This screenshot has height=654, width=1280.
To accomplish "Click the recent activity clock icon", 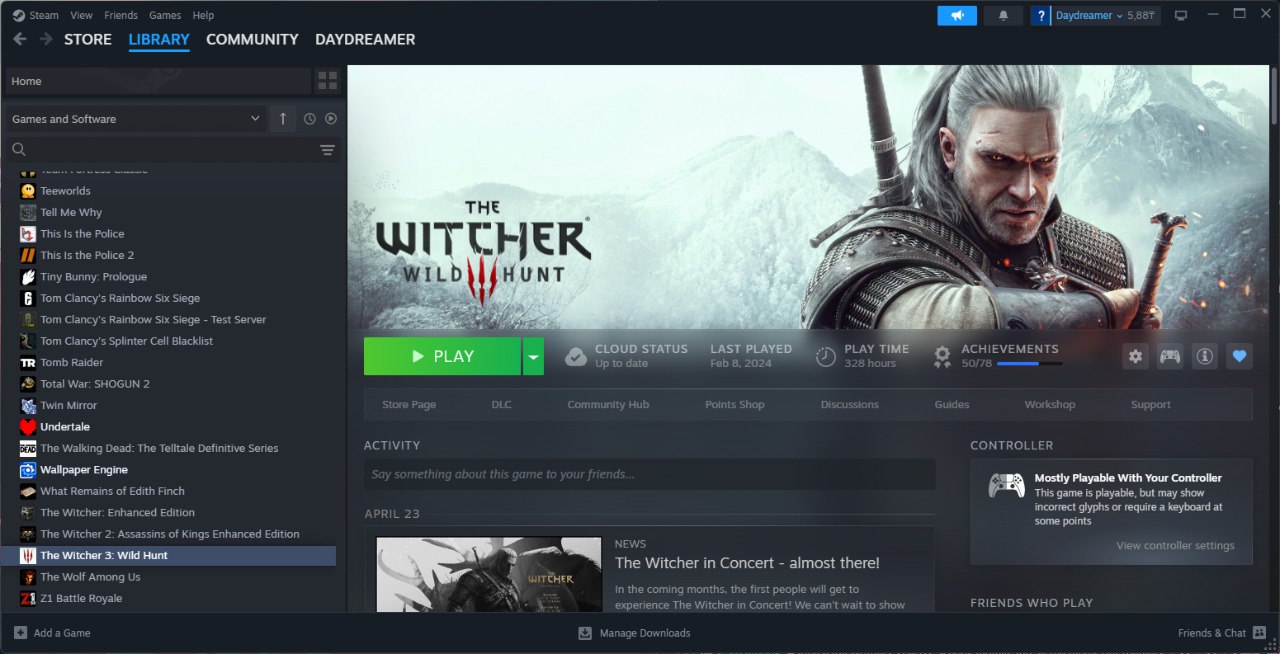I will tap(310, 119).
